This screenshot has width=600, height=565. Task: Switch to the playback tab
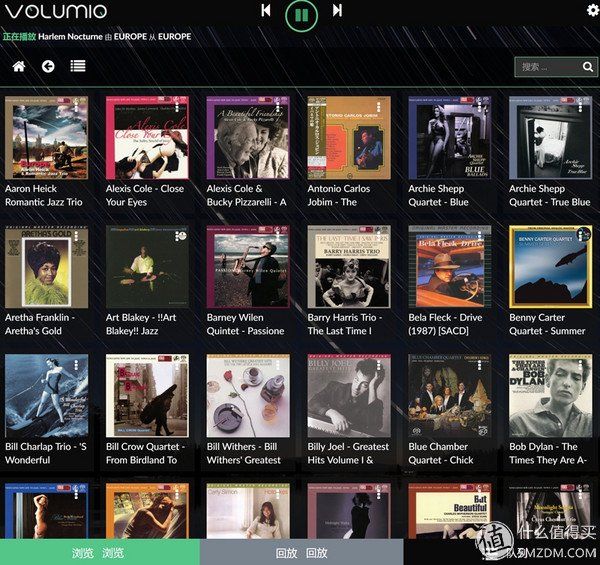pos(301,553)
